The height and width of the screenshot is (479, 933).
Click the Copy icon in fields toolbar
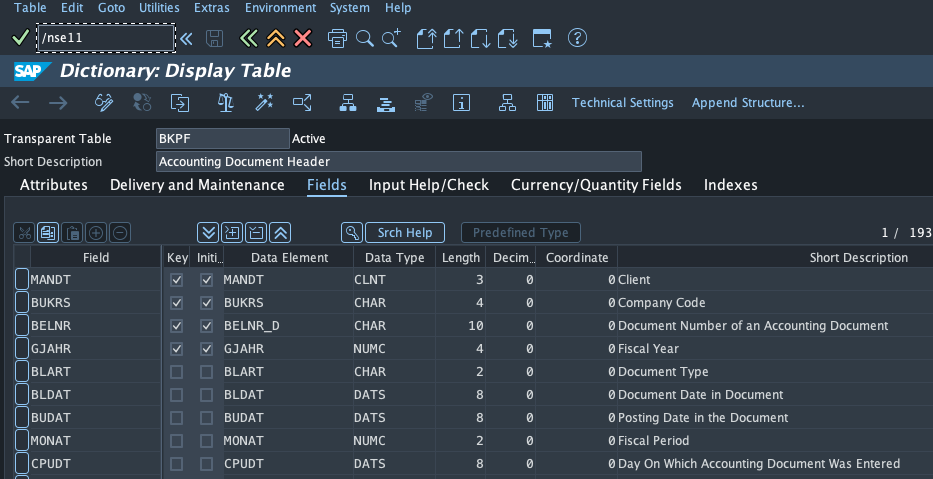[48, 233]
